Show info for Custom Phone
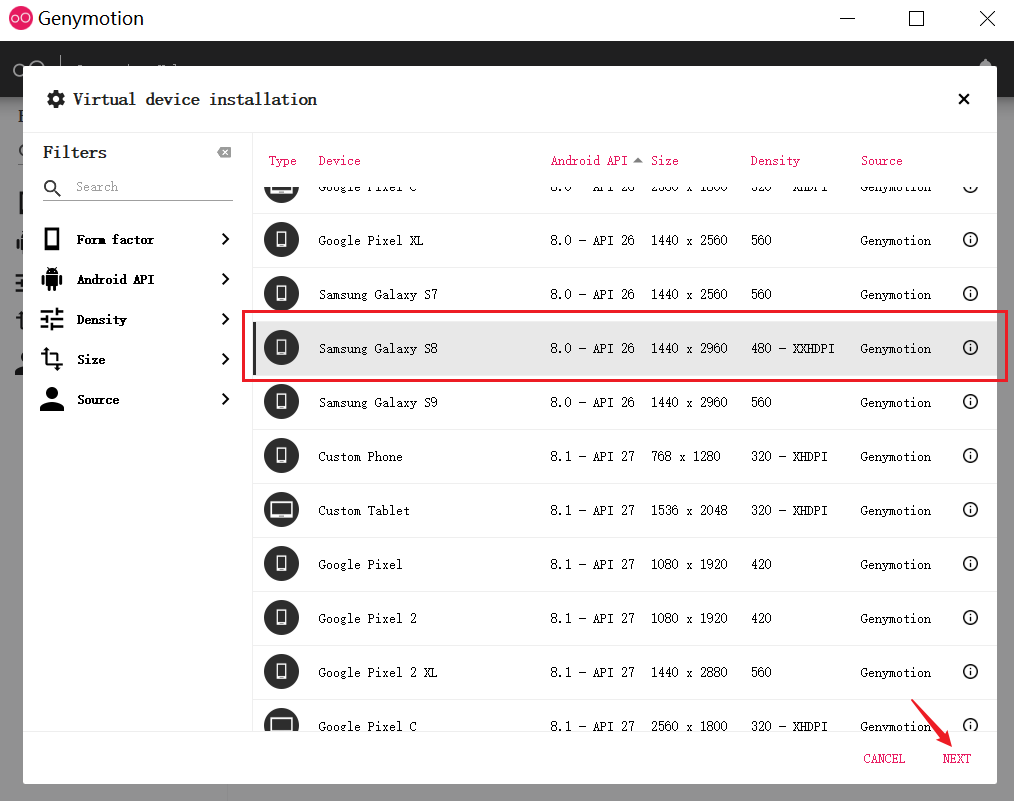The height and width of the screenshot is (801, 1014). [x=970, y=456]
